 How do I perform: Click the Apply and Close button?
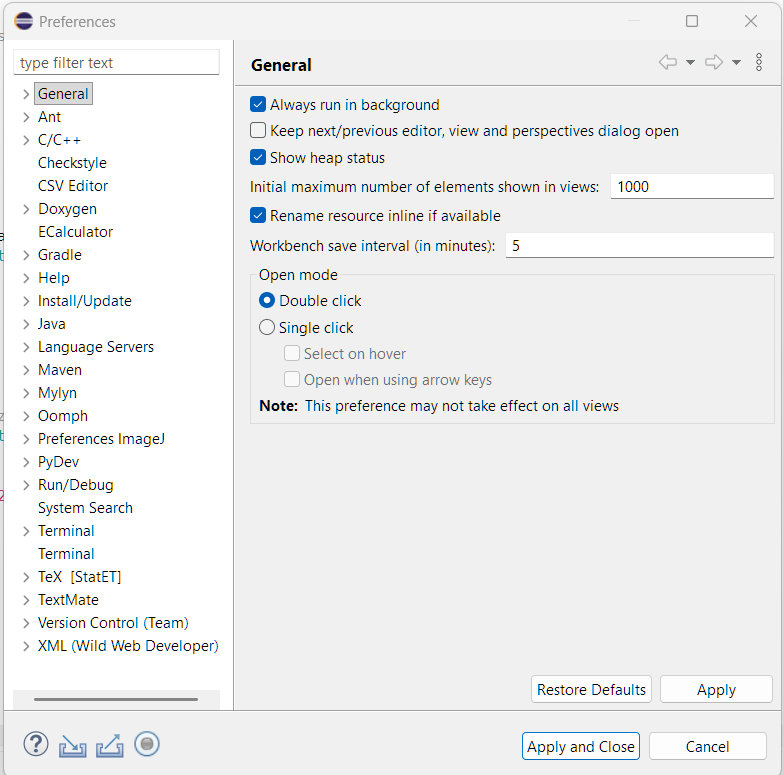point(580,746)
